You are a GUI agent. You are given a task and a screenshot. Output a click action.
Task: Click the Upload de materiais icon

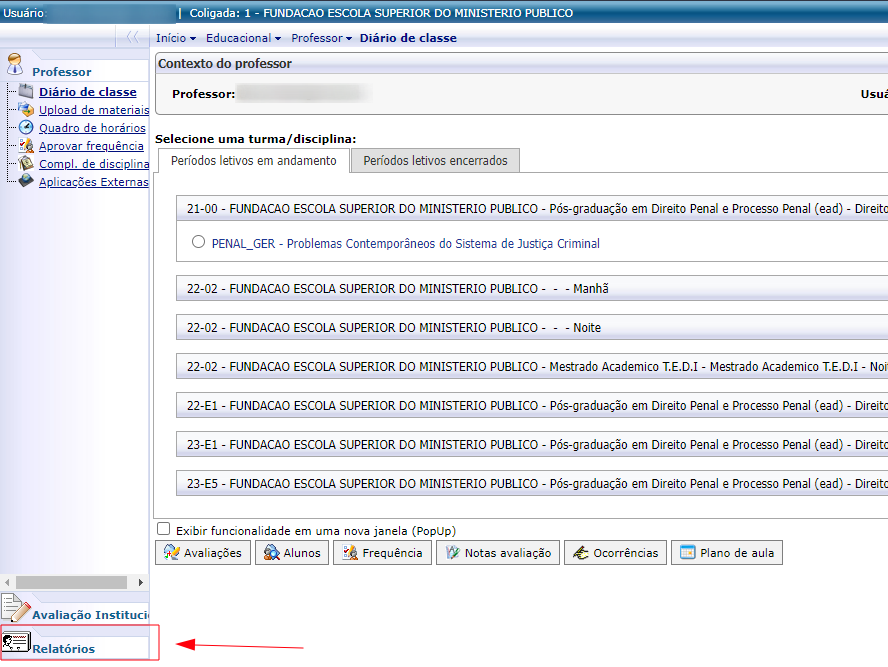coord(26,109)
